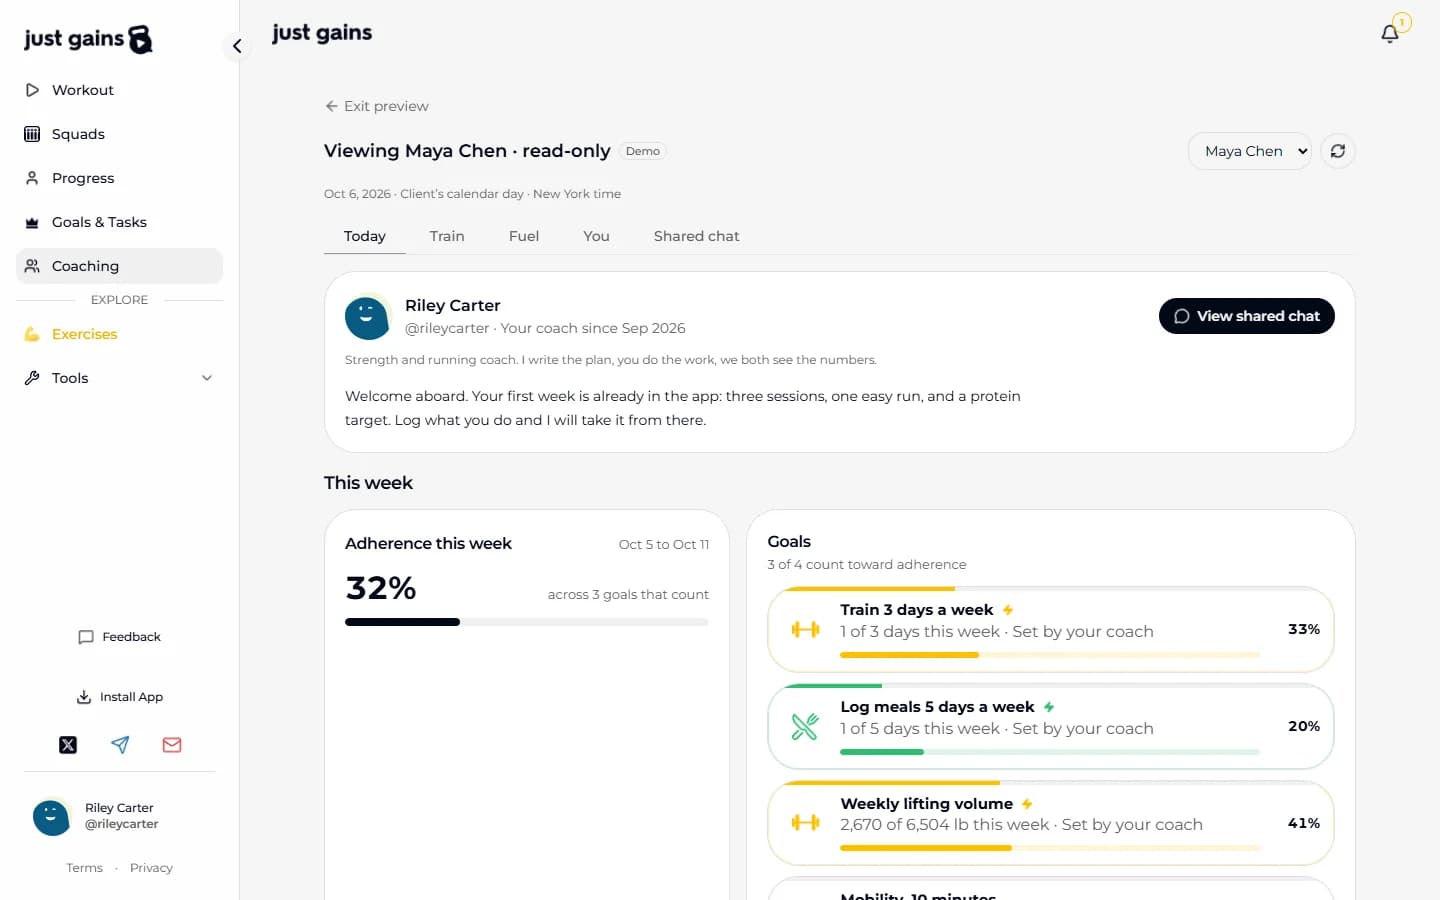The width and height of the screenshot is (1440, 900).
Task: Click the Weekly lifting volume dumbbell icon
Action: [x=805, y=823]
